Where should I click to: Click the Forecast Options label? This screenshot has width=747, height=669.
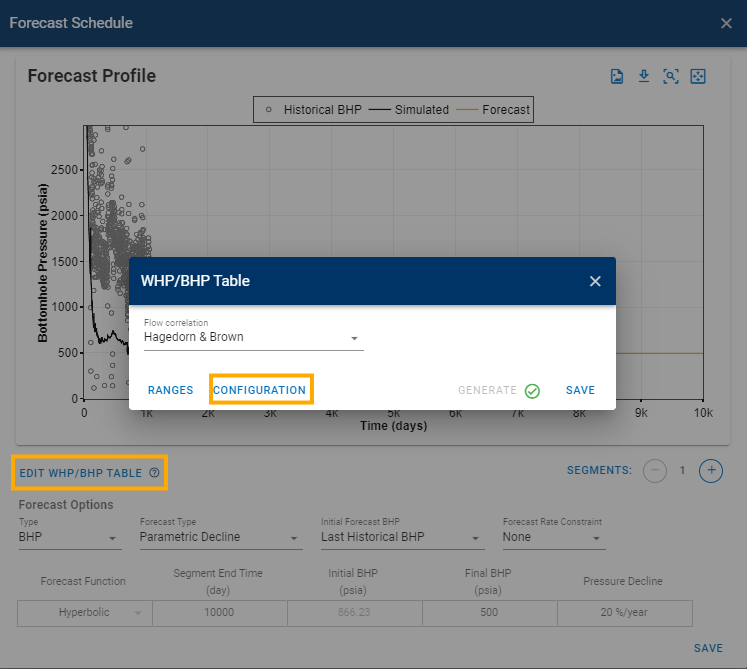[x=66, y=505]
